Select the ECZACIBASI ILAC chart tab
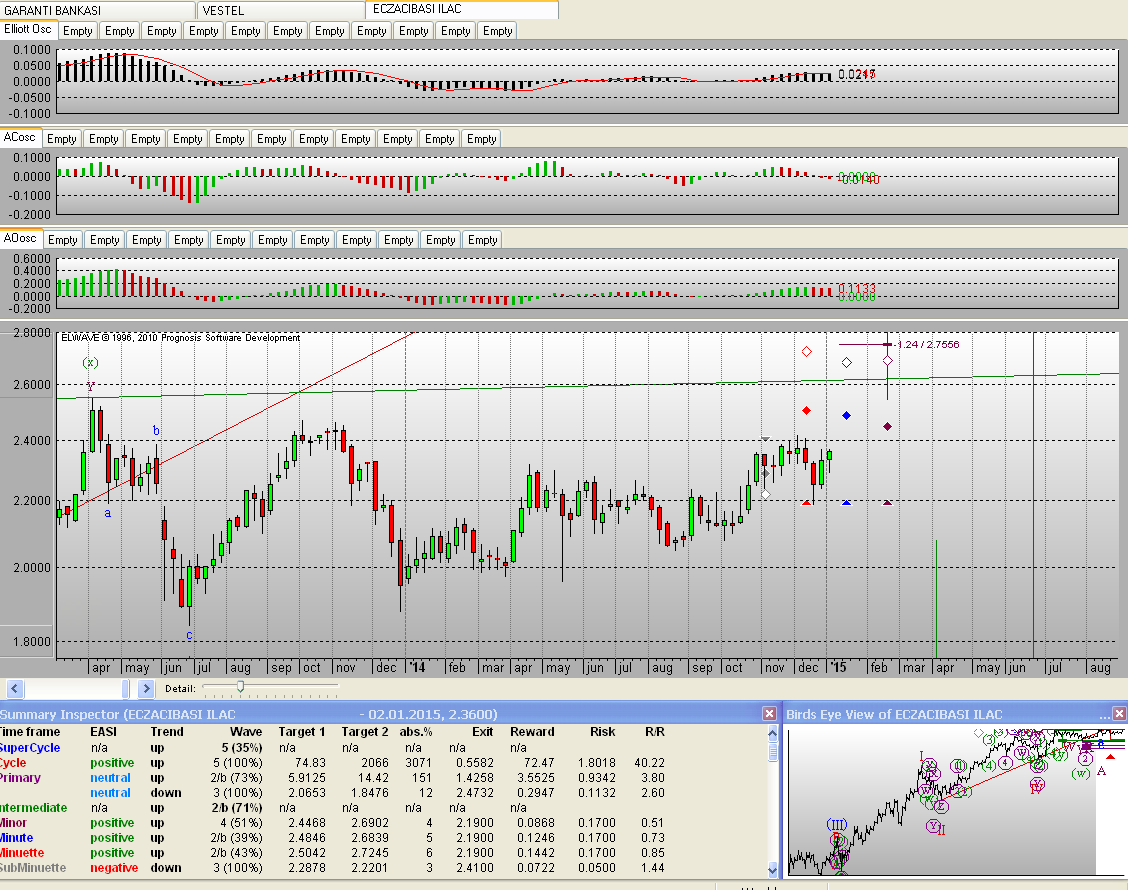The height and width of the screenshot is (890, 1128). [x=461, y=9]
